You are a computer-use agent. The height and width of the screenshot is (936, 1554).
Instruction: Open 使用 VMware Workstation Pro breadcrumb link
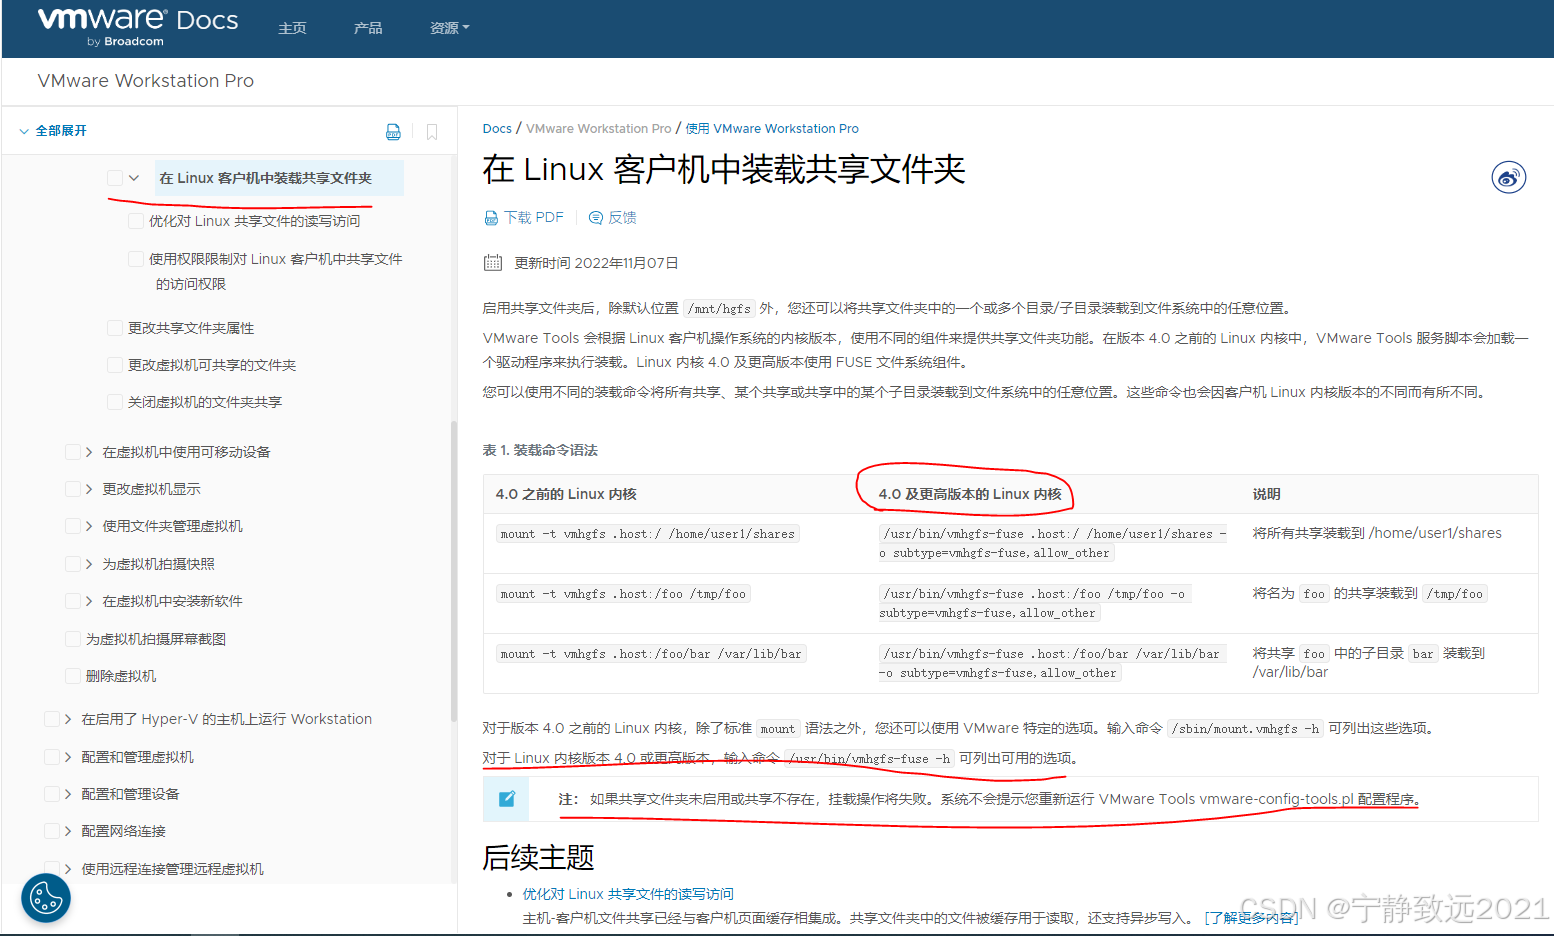772,129
